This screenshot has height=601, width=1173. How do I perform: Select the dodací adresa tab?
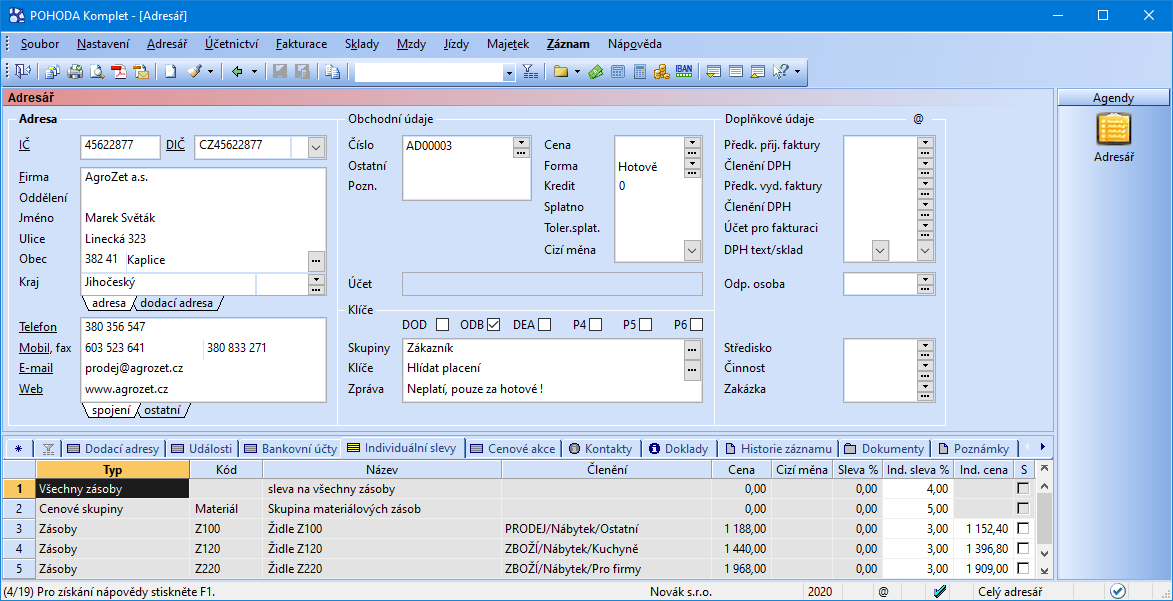pos(177,304)
